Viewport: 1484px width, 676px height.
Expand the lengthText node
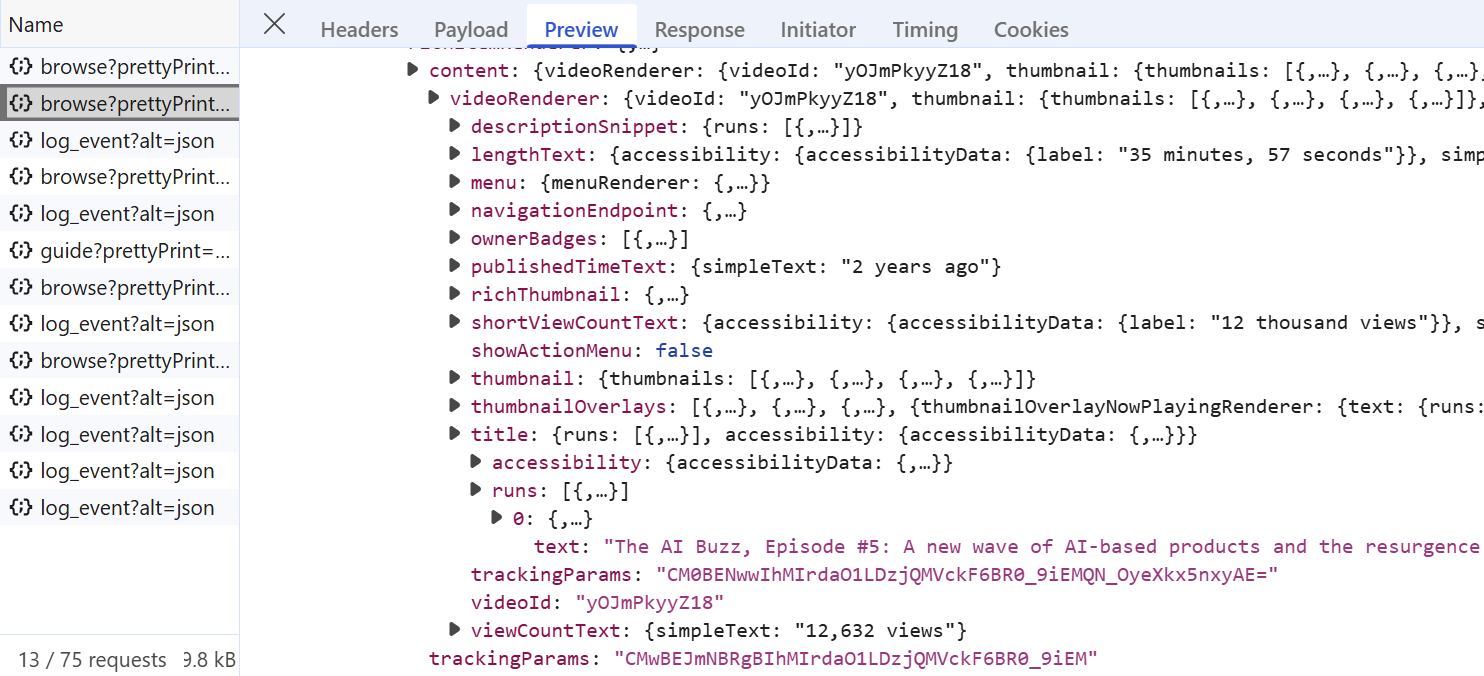(x=455, y=155)
